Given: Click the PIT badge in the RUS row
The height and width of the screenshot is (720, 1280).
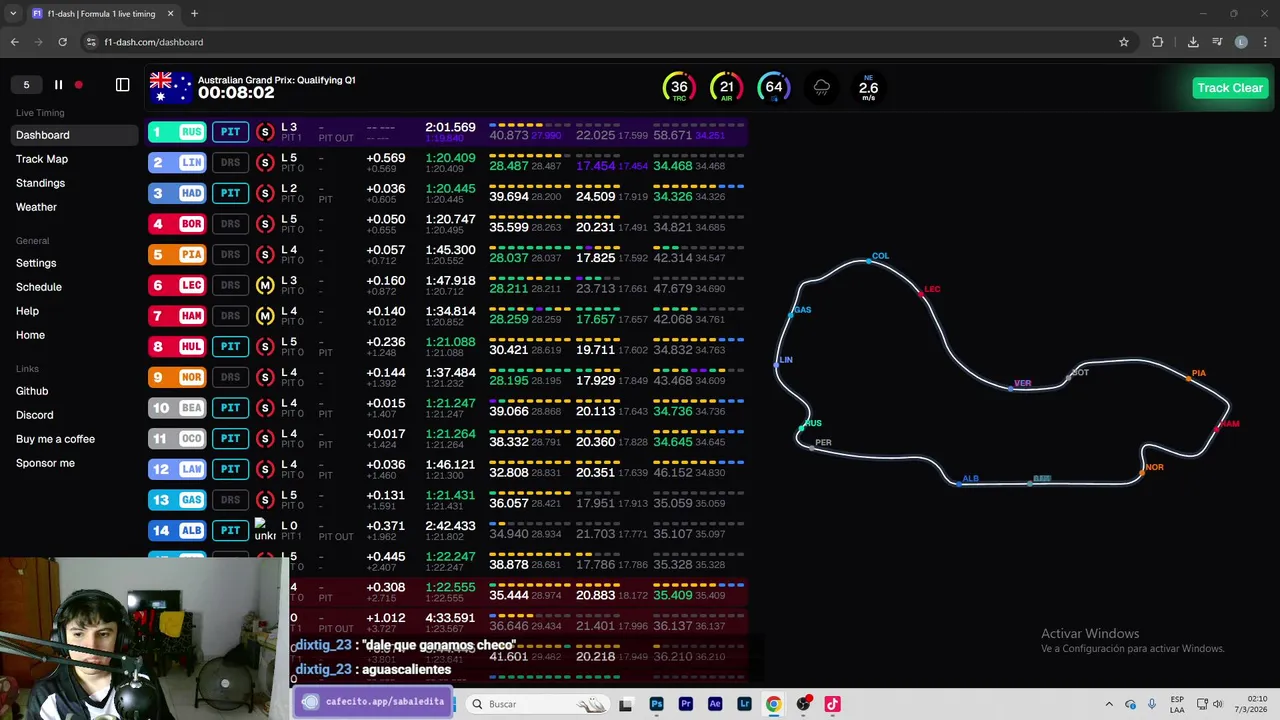Looking at the screenshot, I should 230,132.
